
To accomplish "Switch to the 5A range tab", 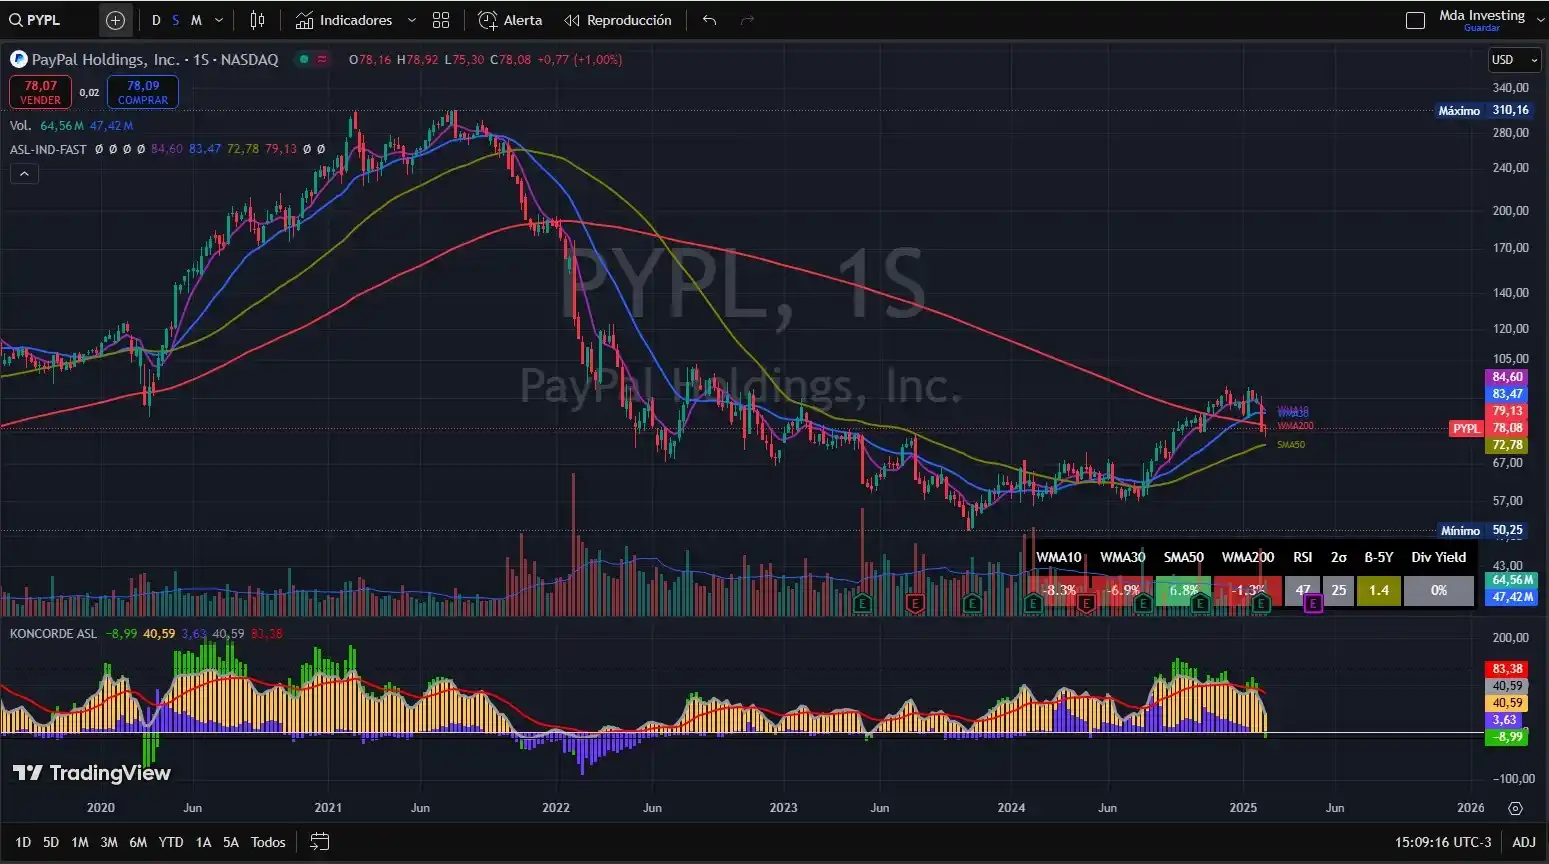I will pos(231,842).
